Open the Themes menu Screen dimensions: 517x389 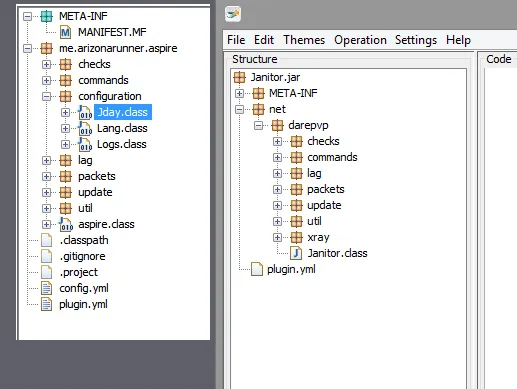(x=304, y=40)
